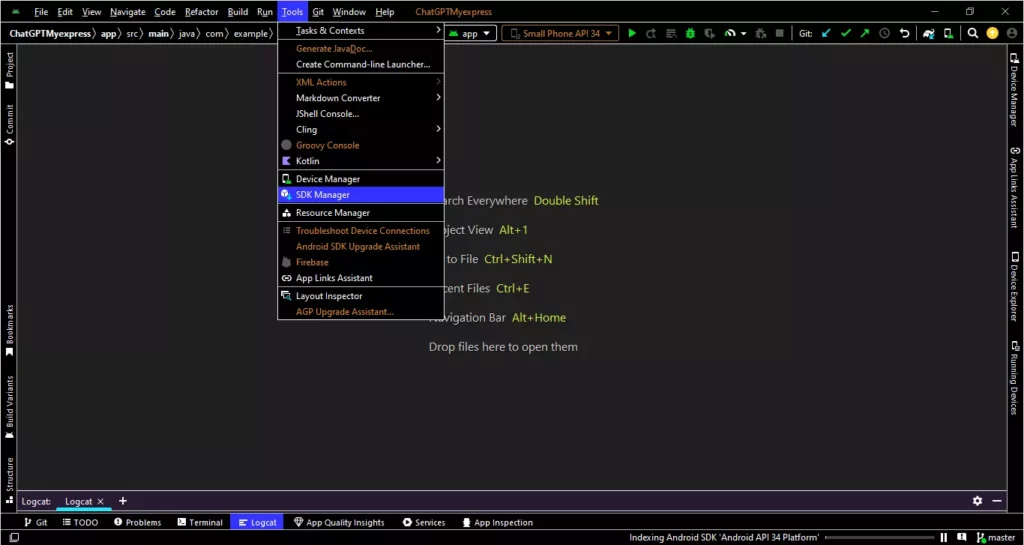Select JShell Console menu item
The height and width of the screenshot is (545, 1024).
point(360,114)
